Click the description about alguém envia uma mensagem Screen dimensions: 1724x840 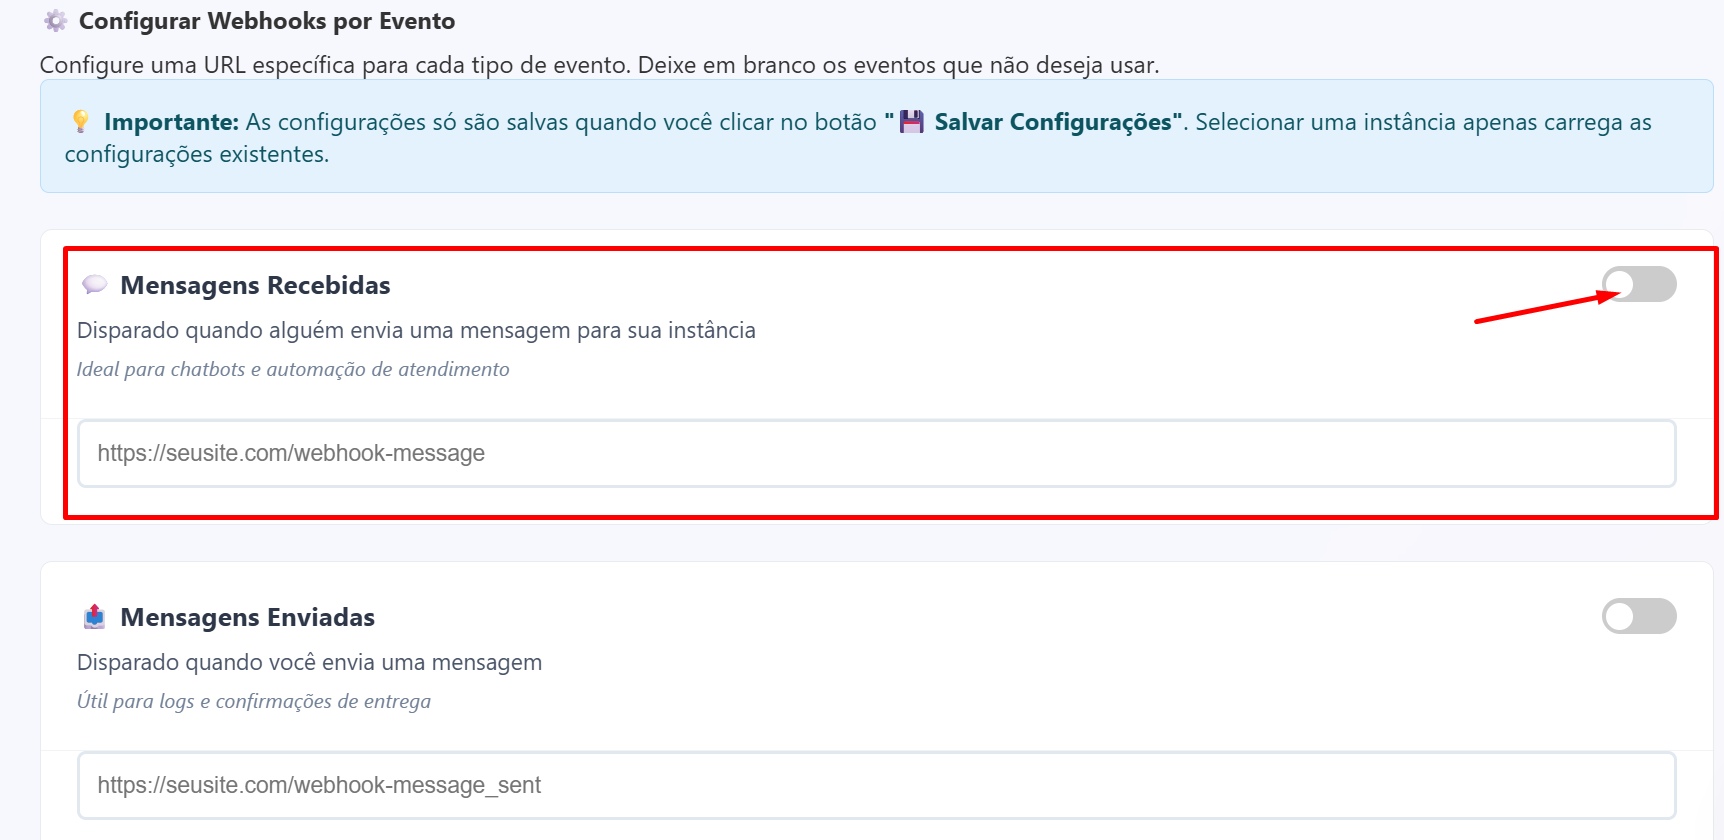click(416, 330)
